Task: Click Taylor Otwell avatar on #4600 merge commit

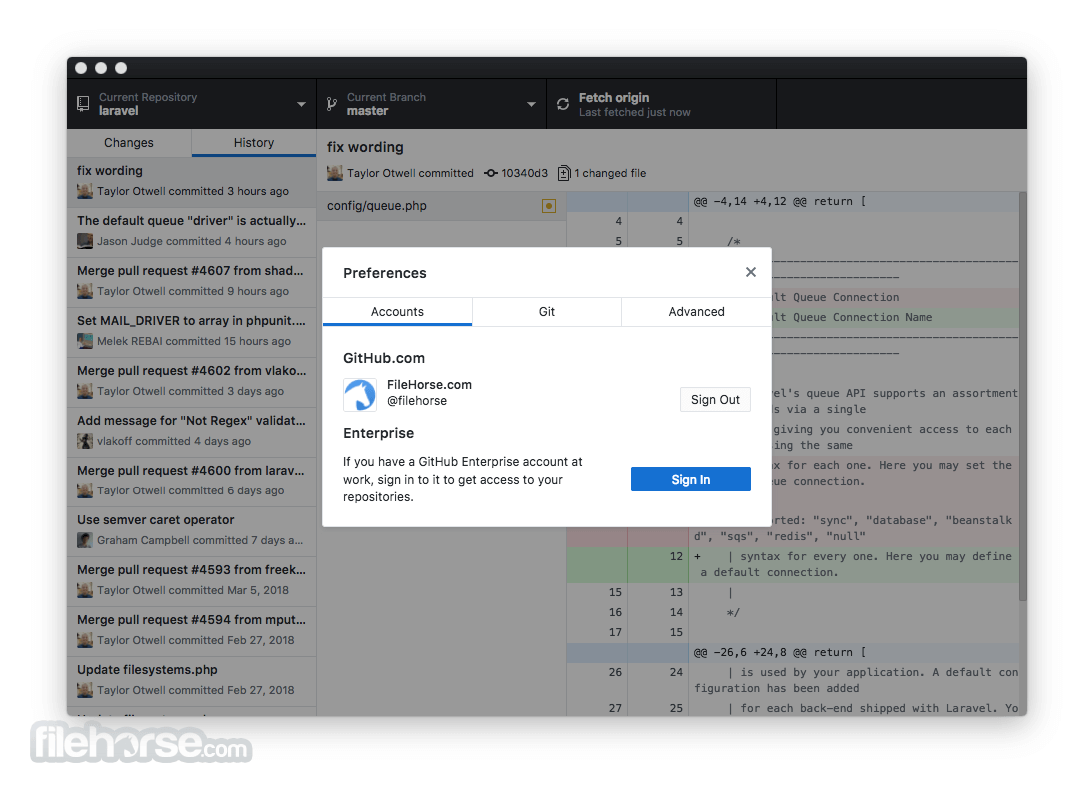Action: coord(85,490)
